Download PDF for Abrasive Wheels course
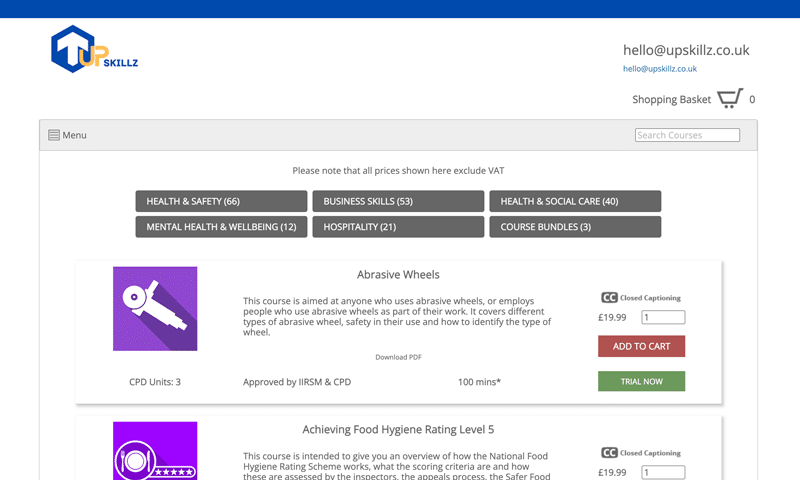This screenshot has height=480, width=800. point(398,357)
